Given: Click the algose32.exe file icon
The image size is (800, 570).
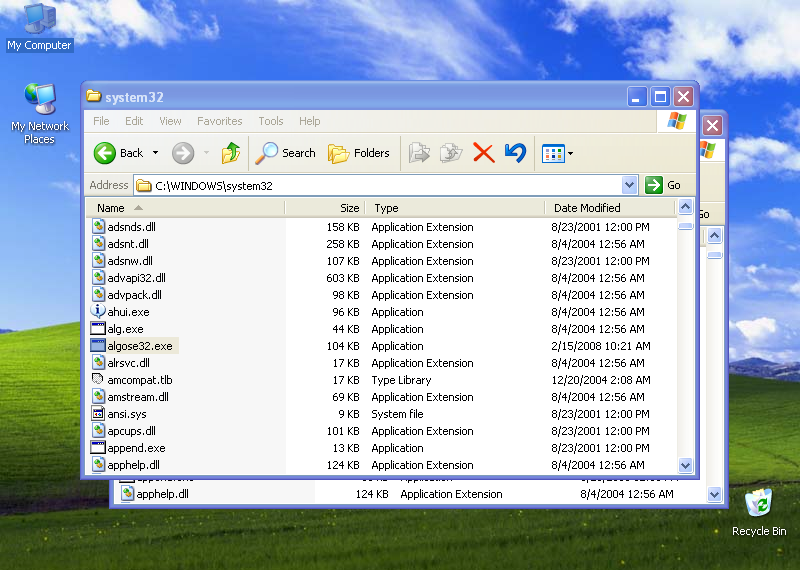Looking at the screenshot, I should coord(98,345).
